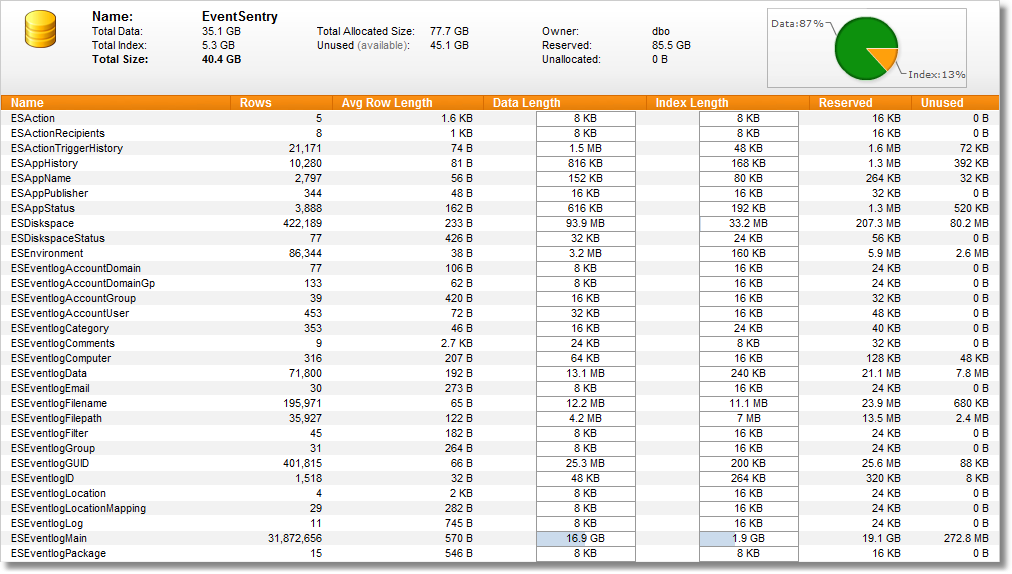Select the ESEventlogGUID table name
Image resolution: width=1012 pixels, height=574 pixels.
50,464
